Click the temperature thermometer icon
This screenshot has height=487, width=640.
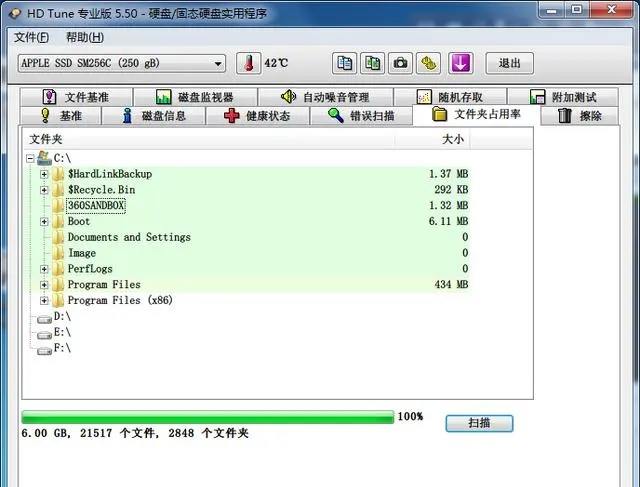tap(247, 63)
